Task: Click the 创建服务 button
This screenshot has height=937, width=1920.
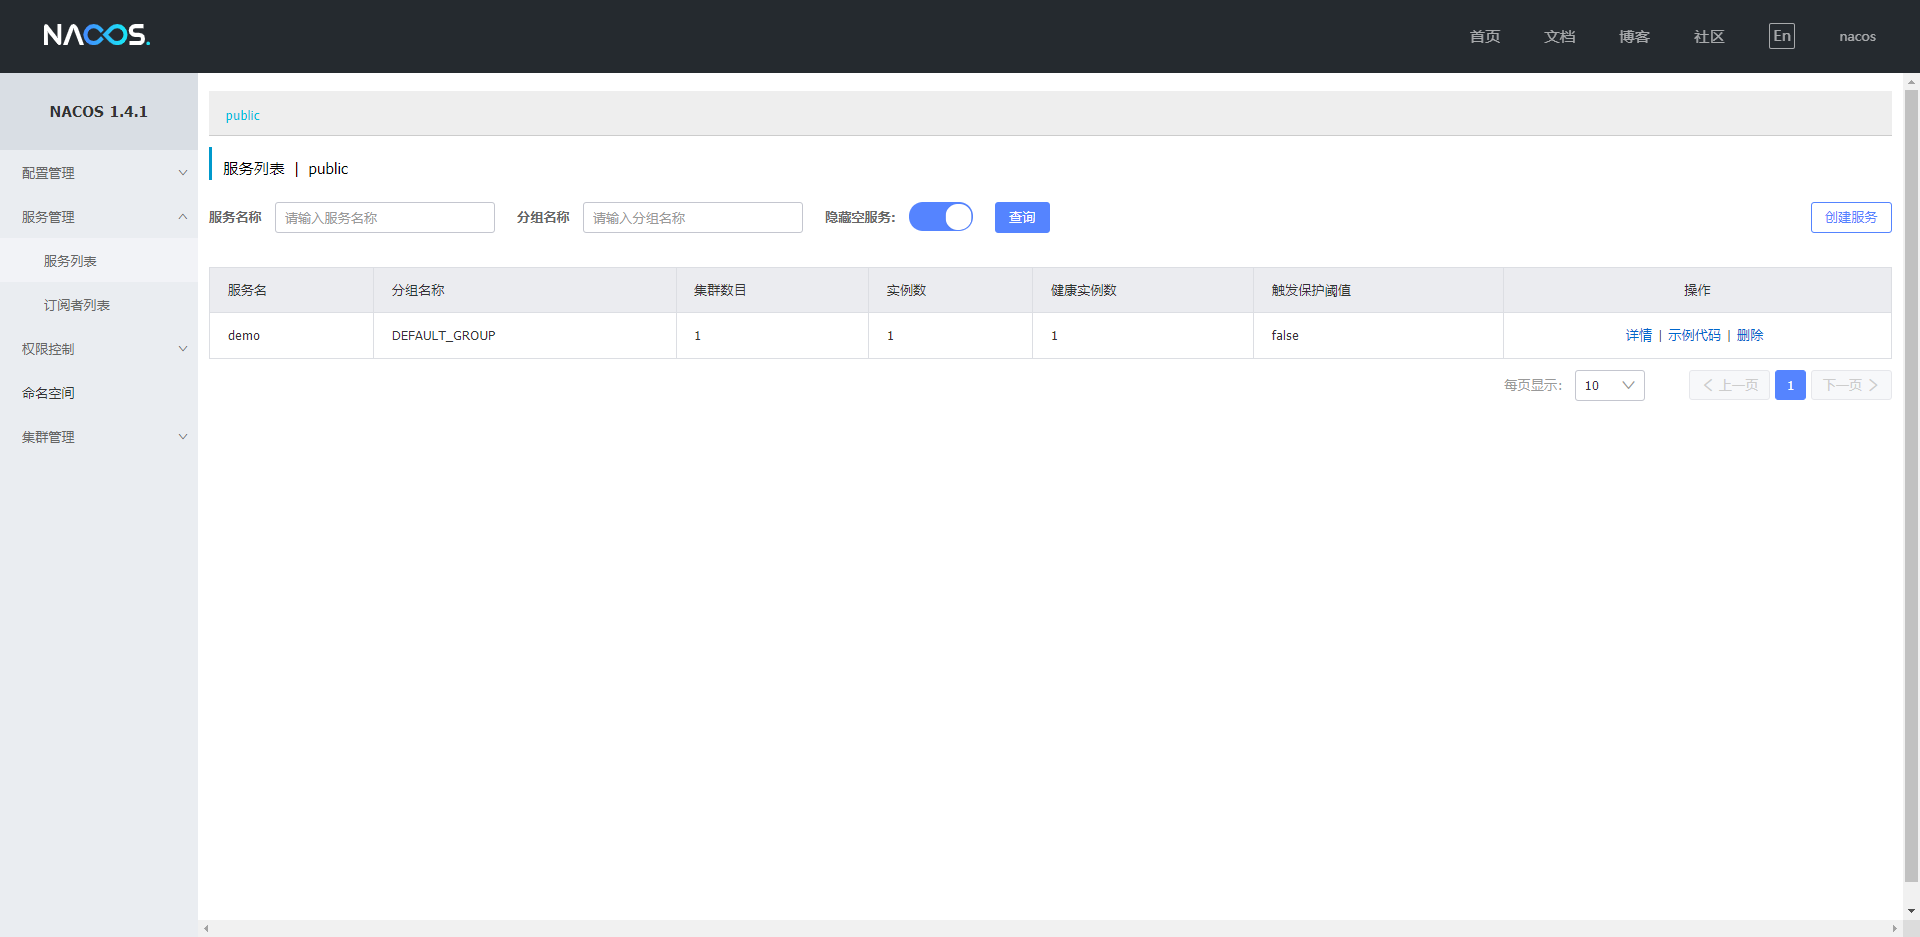Action: tap(1851, 217)
